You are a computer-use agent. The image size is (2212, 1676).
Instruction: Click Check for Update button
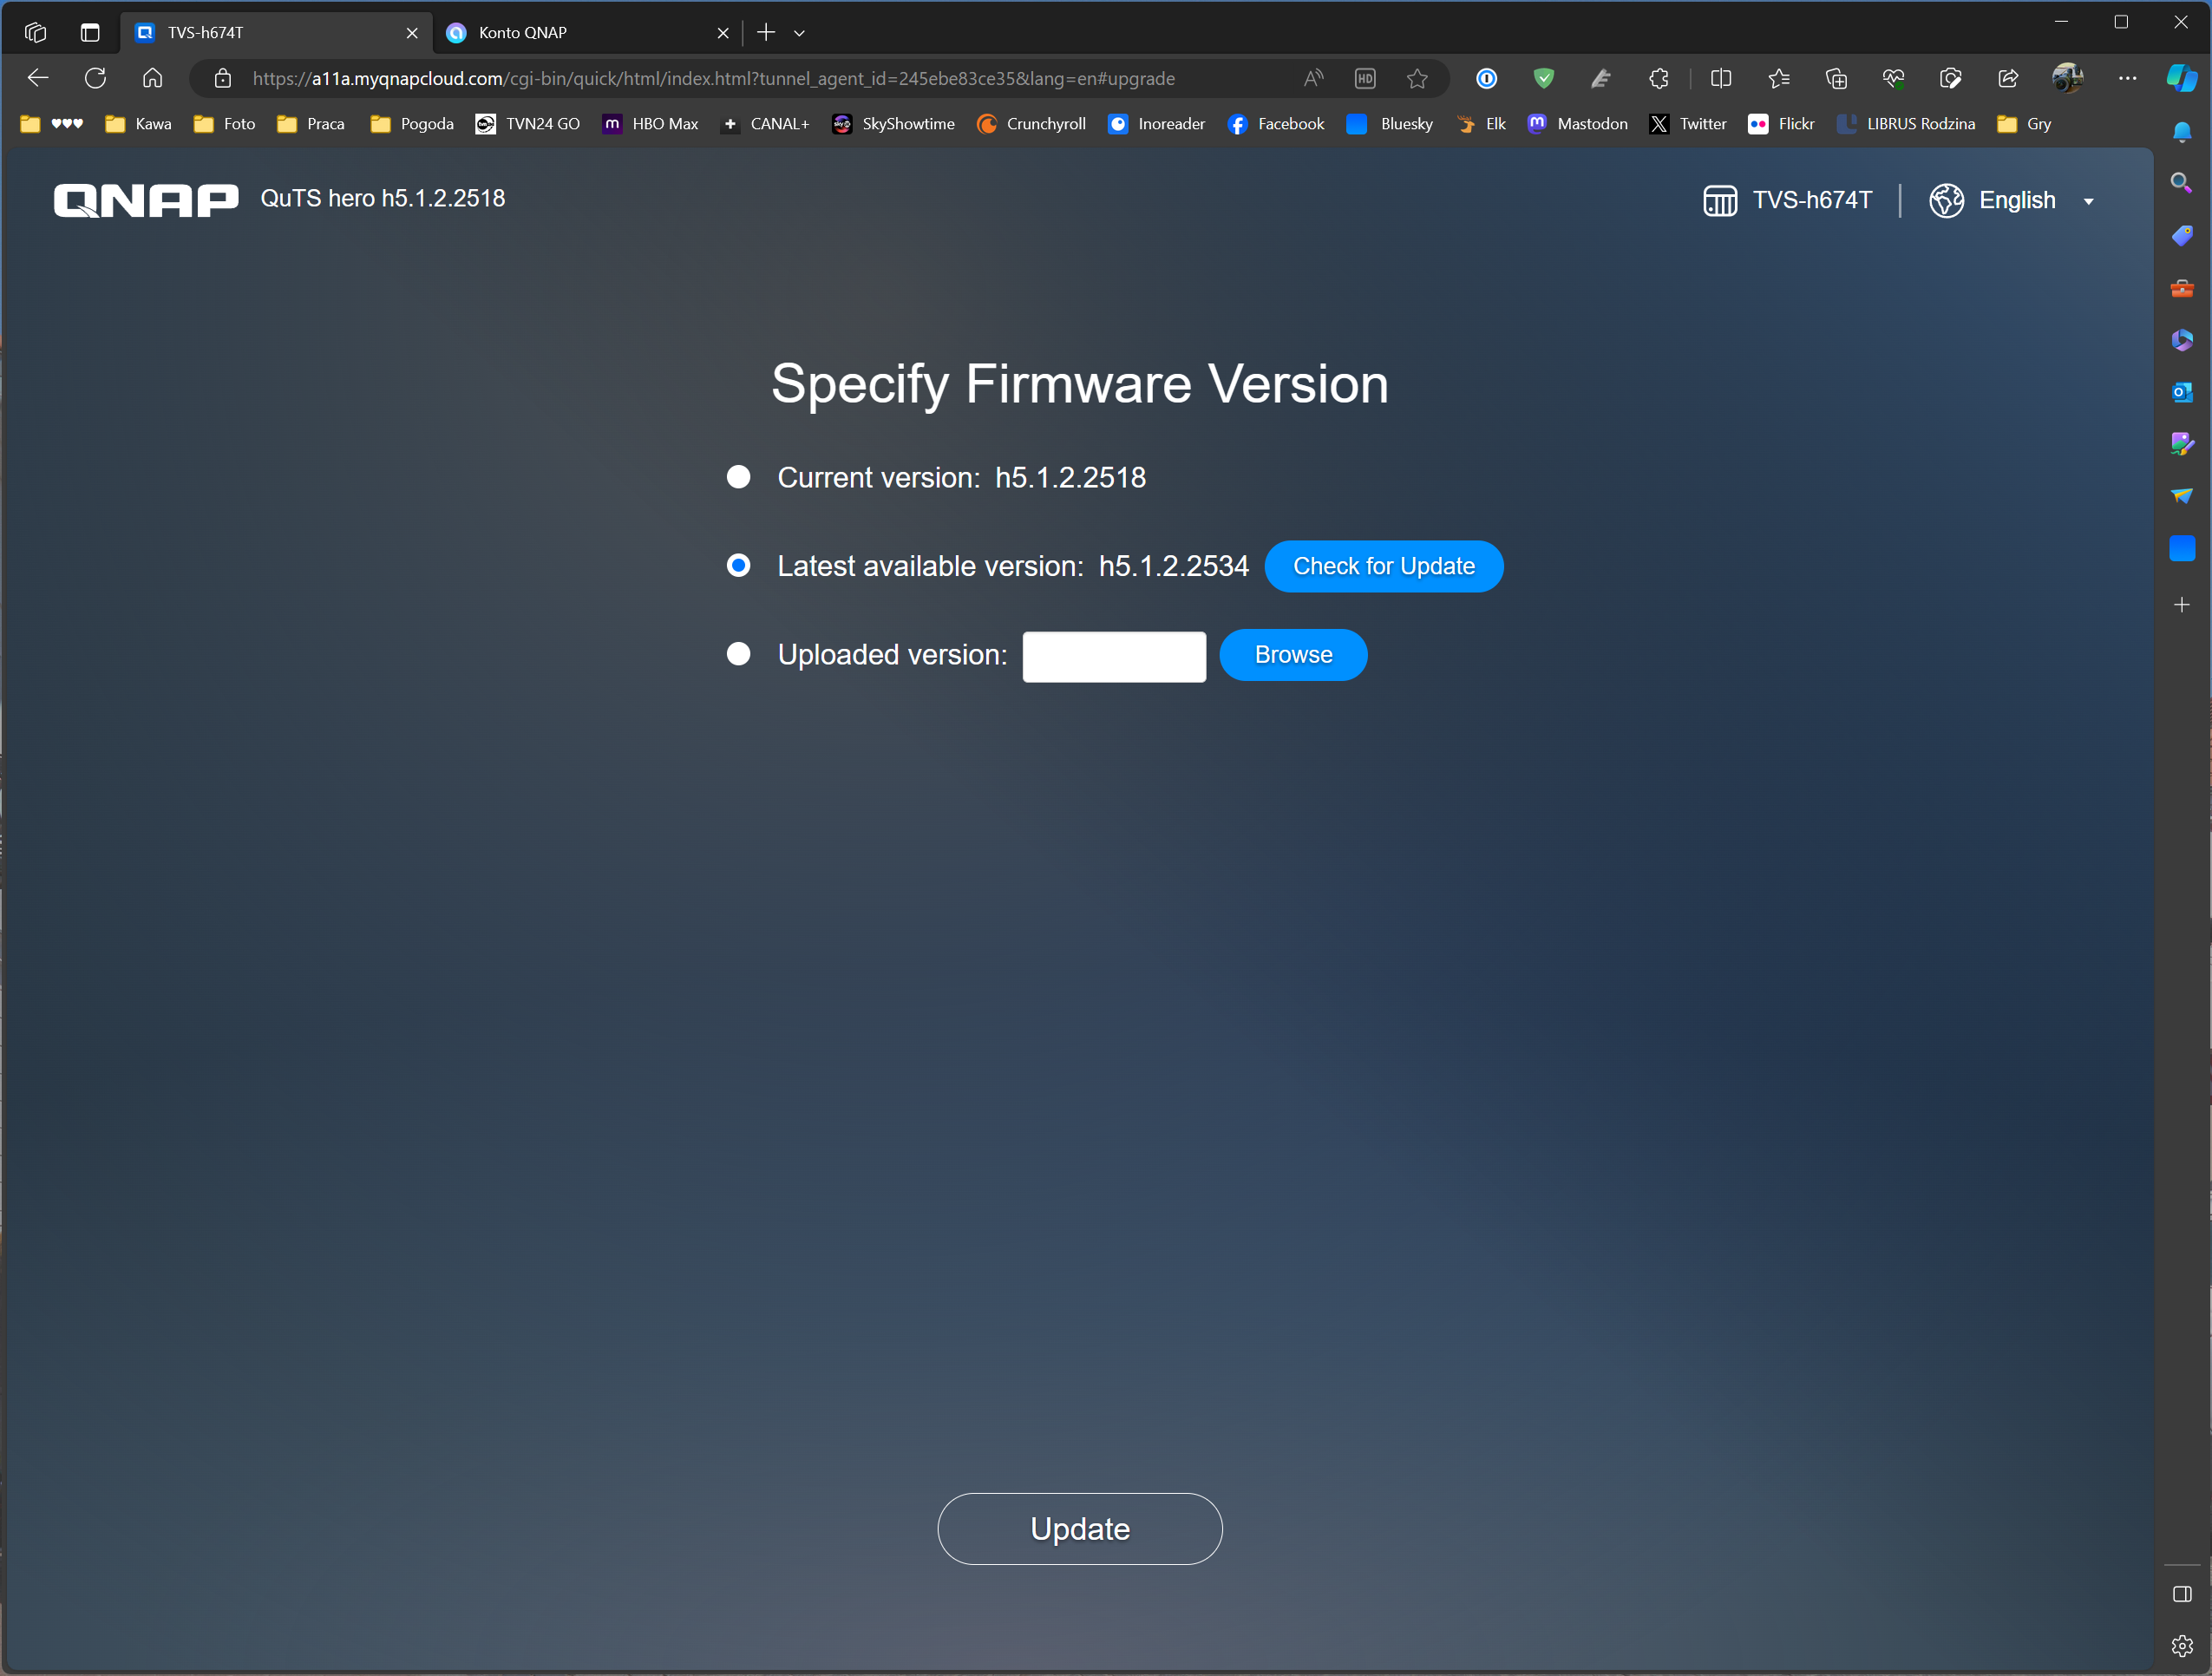tap(1383, 566)
